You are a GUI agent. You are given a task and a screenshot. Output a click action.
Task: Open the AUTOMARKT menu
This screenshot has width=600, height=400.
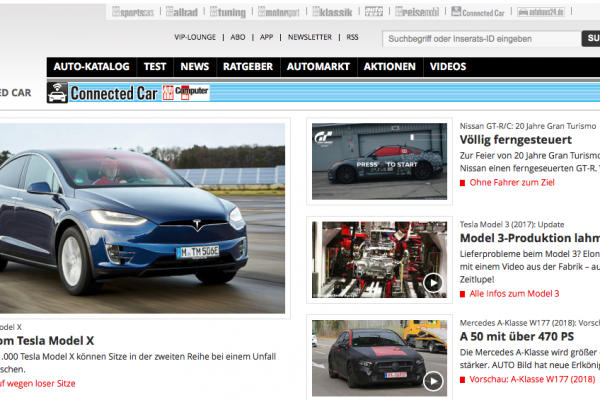point(318,67)
